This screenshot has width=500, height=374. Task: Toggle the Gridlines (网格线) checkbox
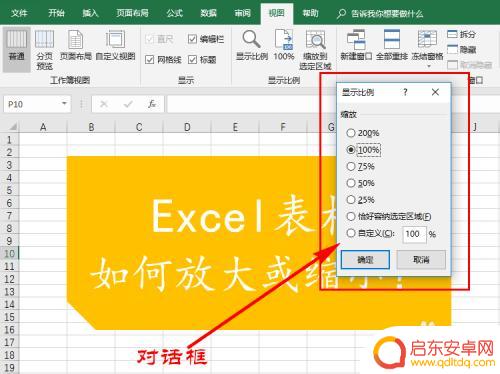click(150, 60)
